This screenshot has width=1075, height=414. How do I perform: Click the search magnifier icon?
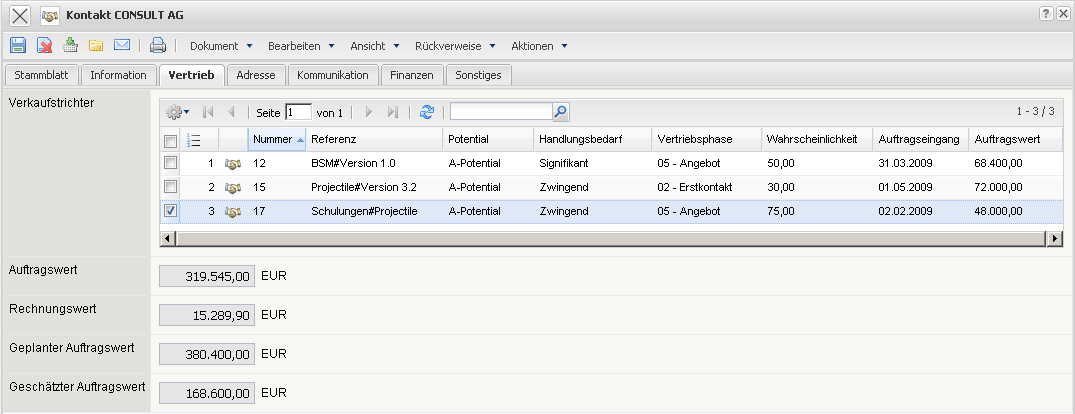click(561, 112)
